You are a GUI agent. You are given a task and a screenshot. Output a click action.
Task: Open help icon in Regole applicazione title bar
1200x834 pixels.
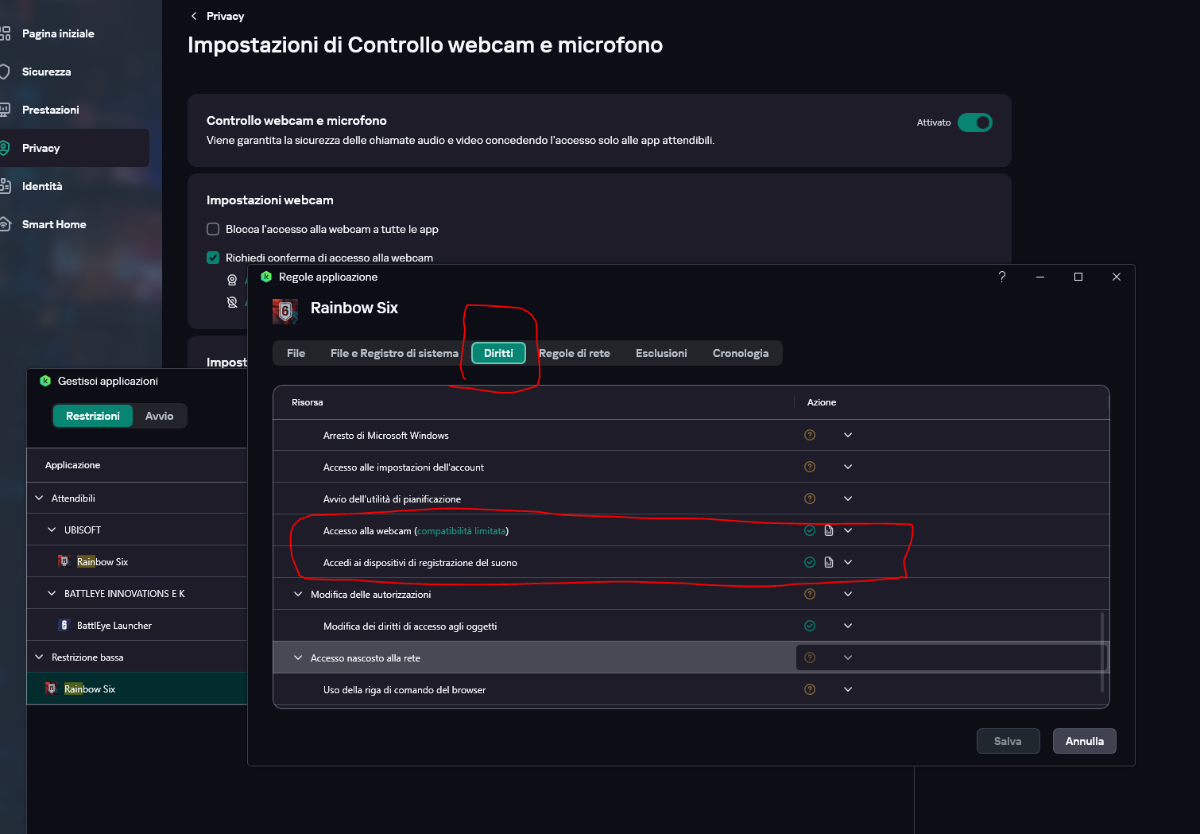click(x=1002, y=277)
